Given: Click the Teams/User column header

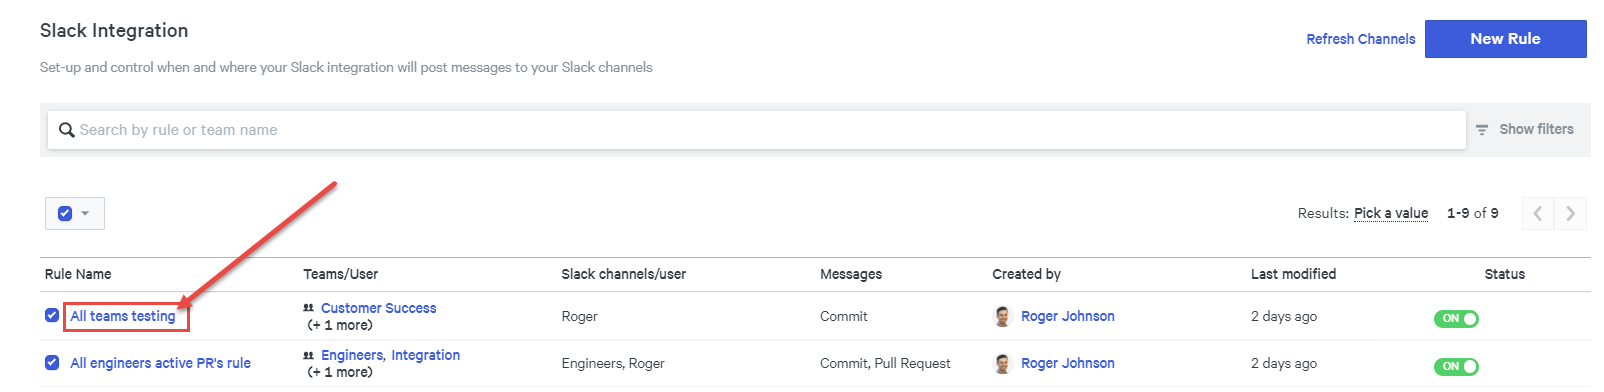Looking at the screenshot, I should click(340, 274).
